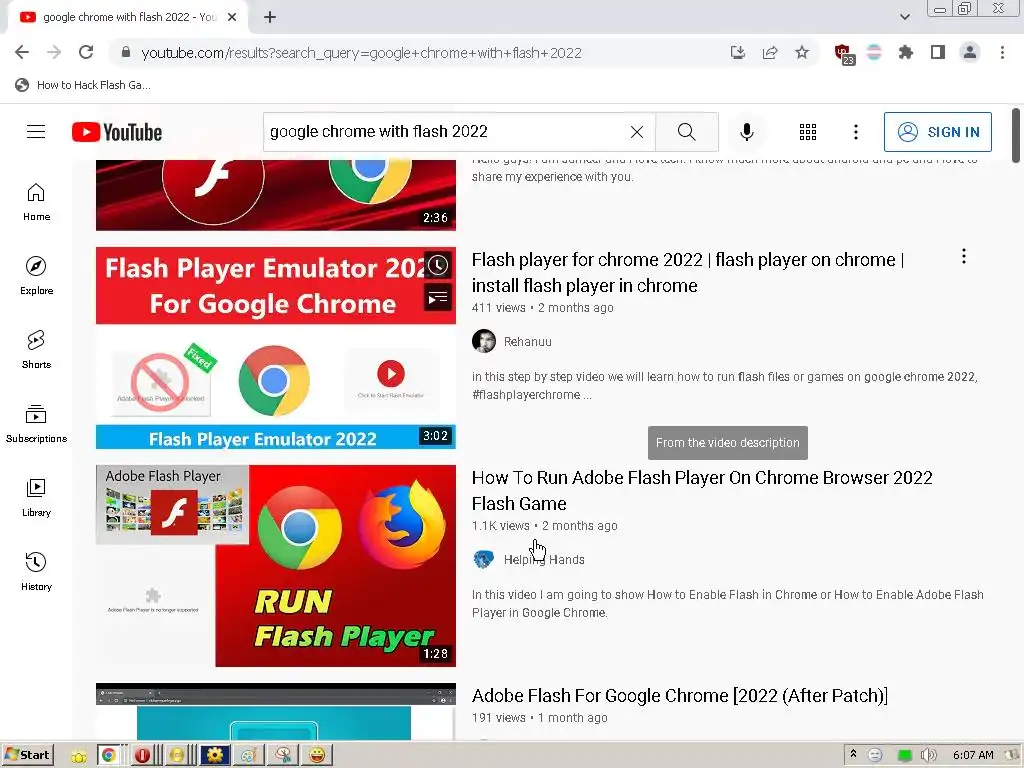Clear the search query with the X
Screen dimensions: 1024x768
(637, 132)
